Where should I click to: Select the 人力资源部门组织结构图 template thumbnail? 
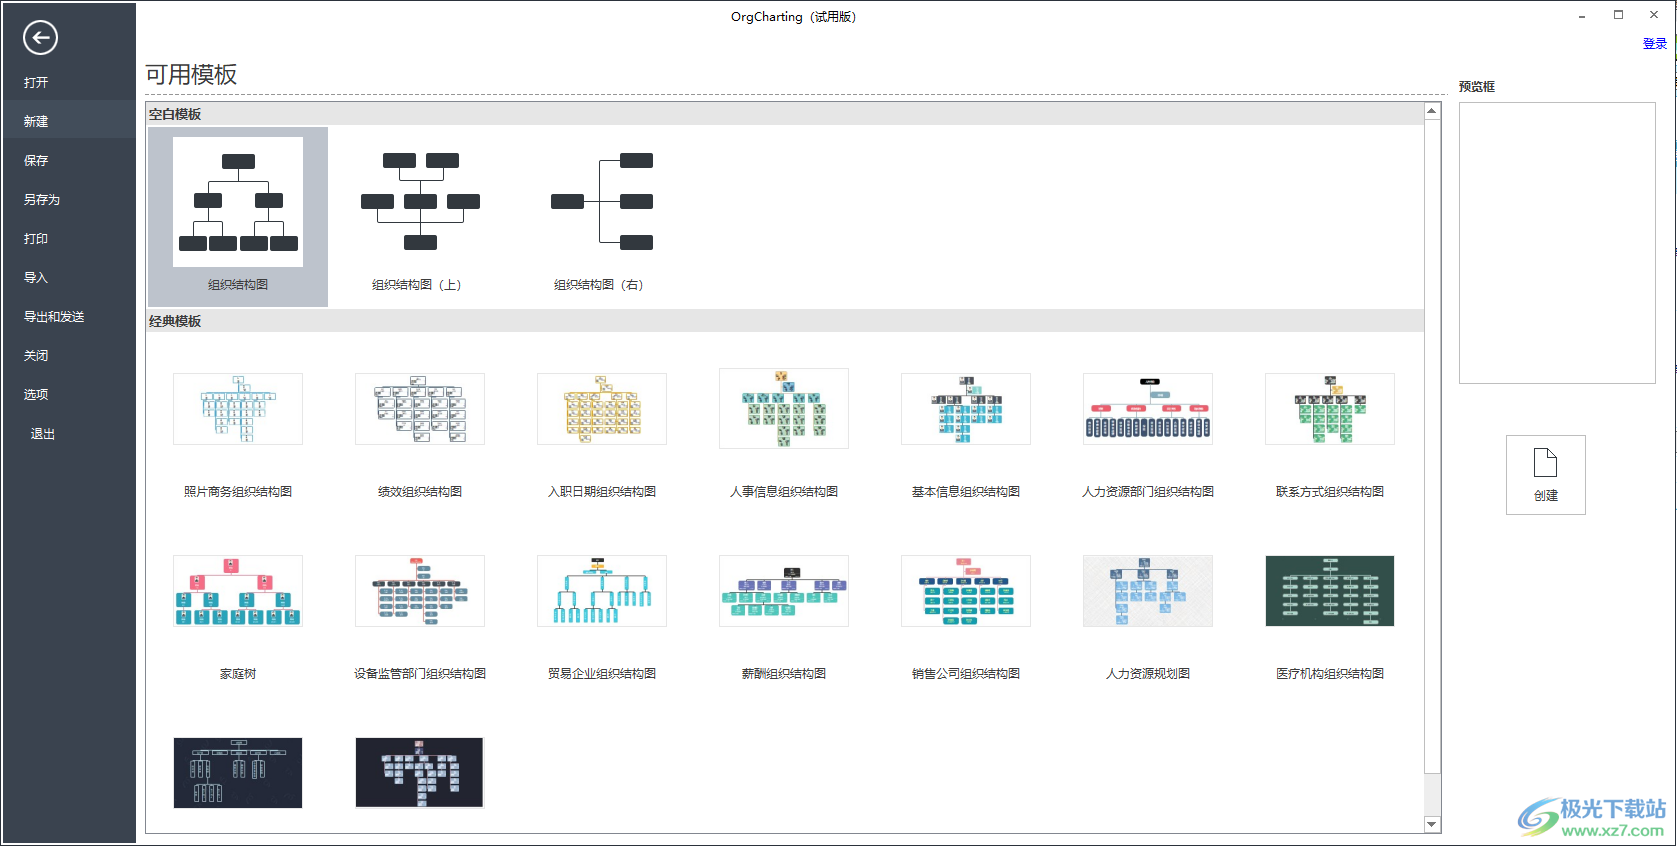coord(1148,409)
